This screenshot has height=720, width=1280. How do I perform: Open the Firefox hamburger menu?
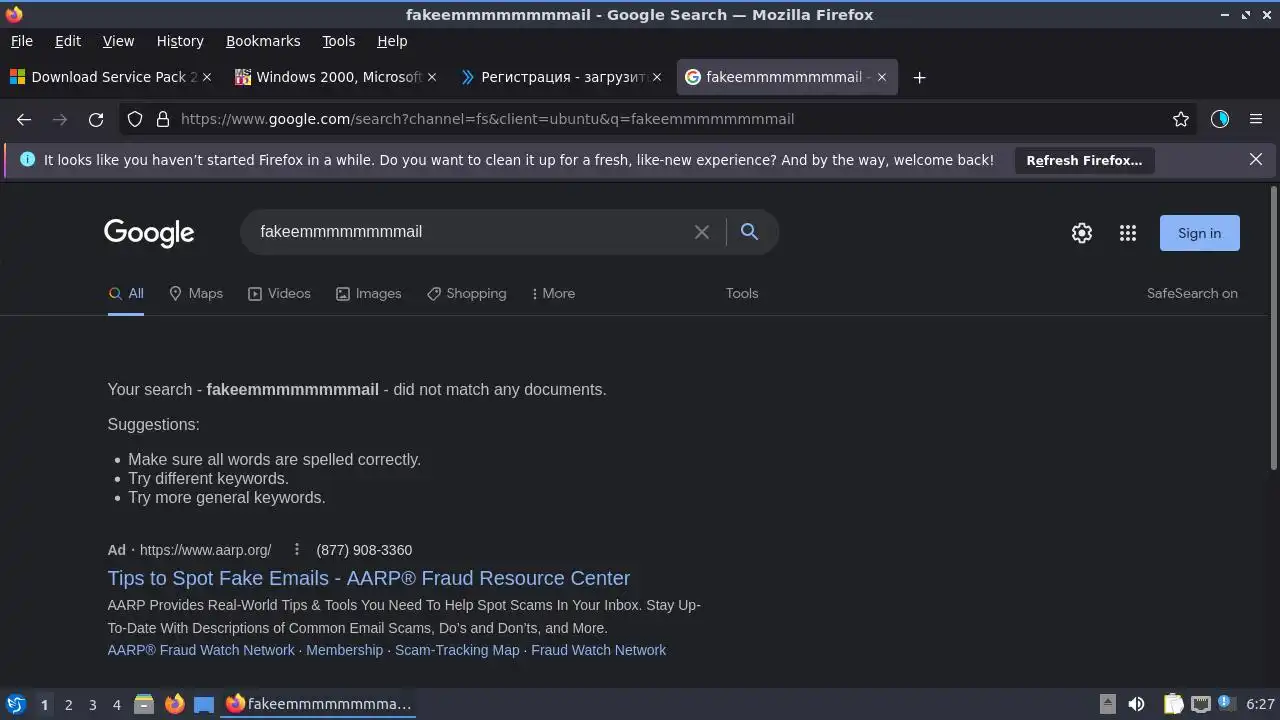point(1256,119)
